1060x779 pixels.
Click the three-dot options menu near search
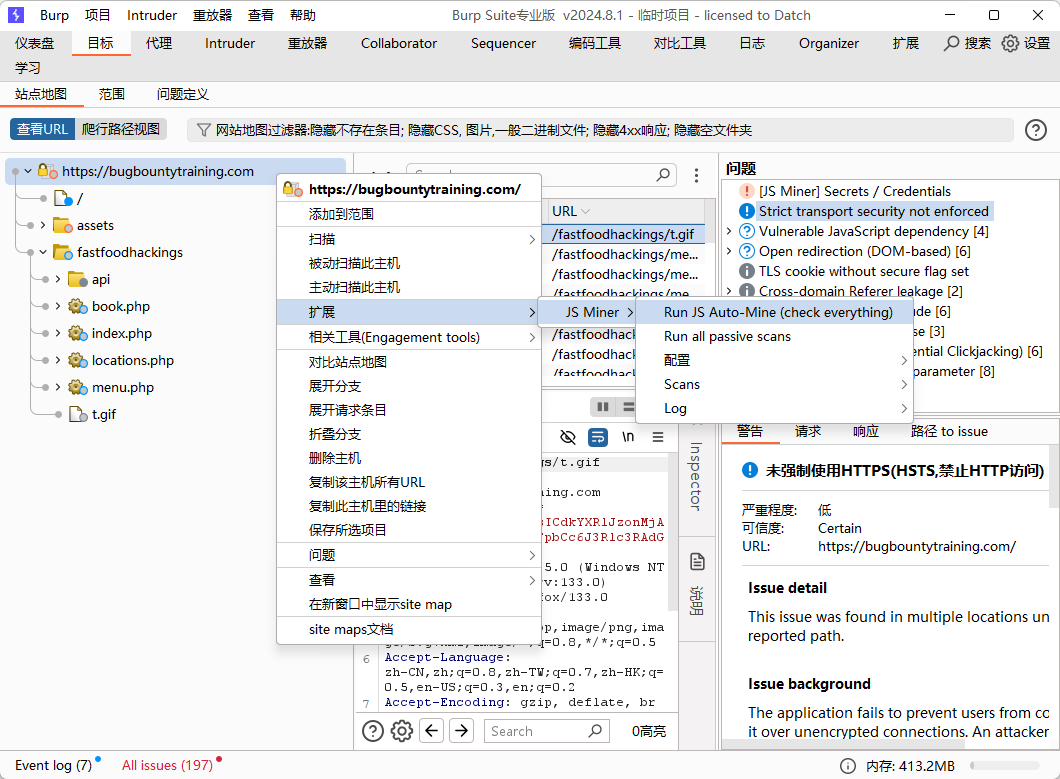(696, 176)
